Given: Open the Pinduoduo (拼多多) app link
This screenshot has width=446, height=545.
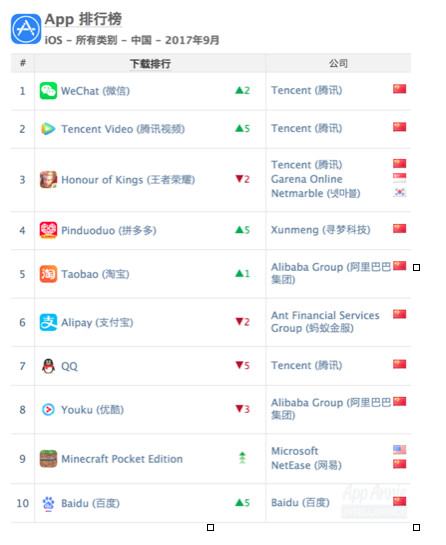Looking at the screenshot, I should coord(109,230).
